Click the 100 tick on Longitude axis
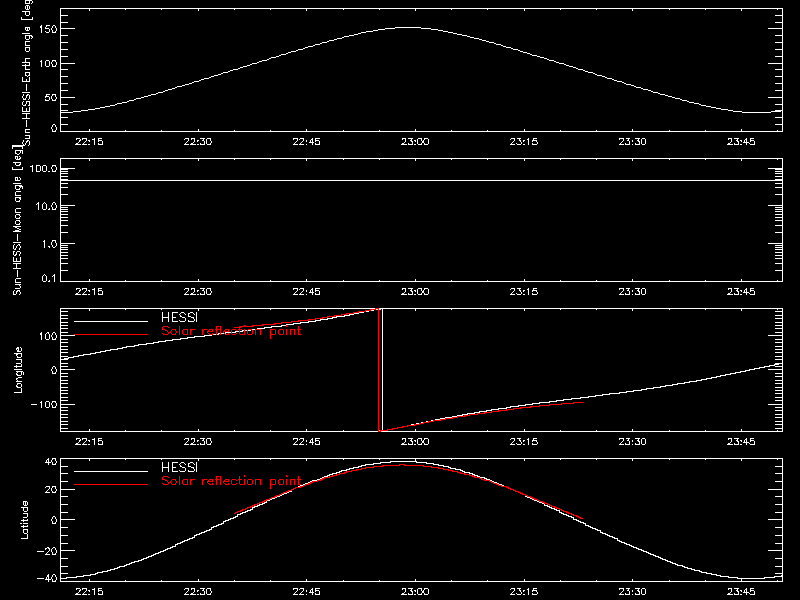 coord(49,336)
